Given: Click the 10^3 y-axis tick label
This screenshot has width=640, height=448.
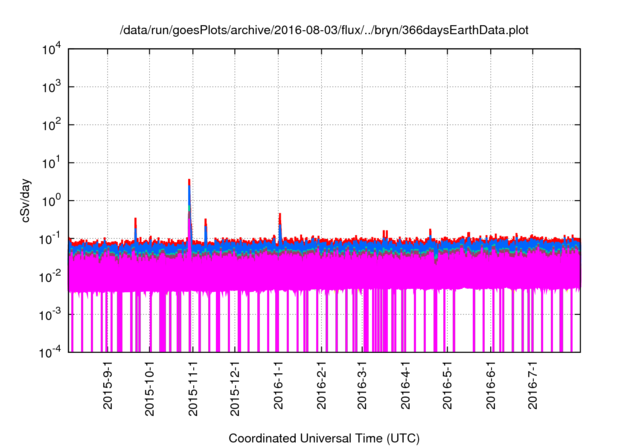Looking at the screenshot, I should pyautogui.click(x=52, y=87).
